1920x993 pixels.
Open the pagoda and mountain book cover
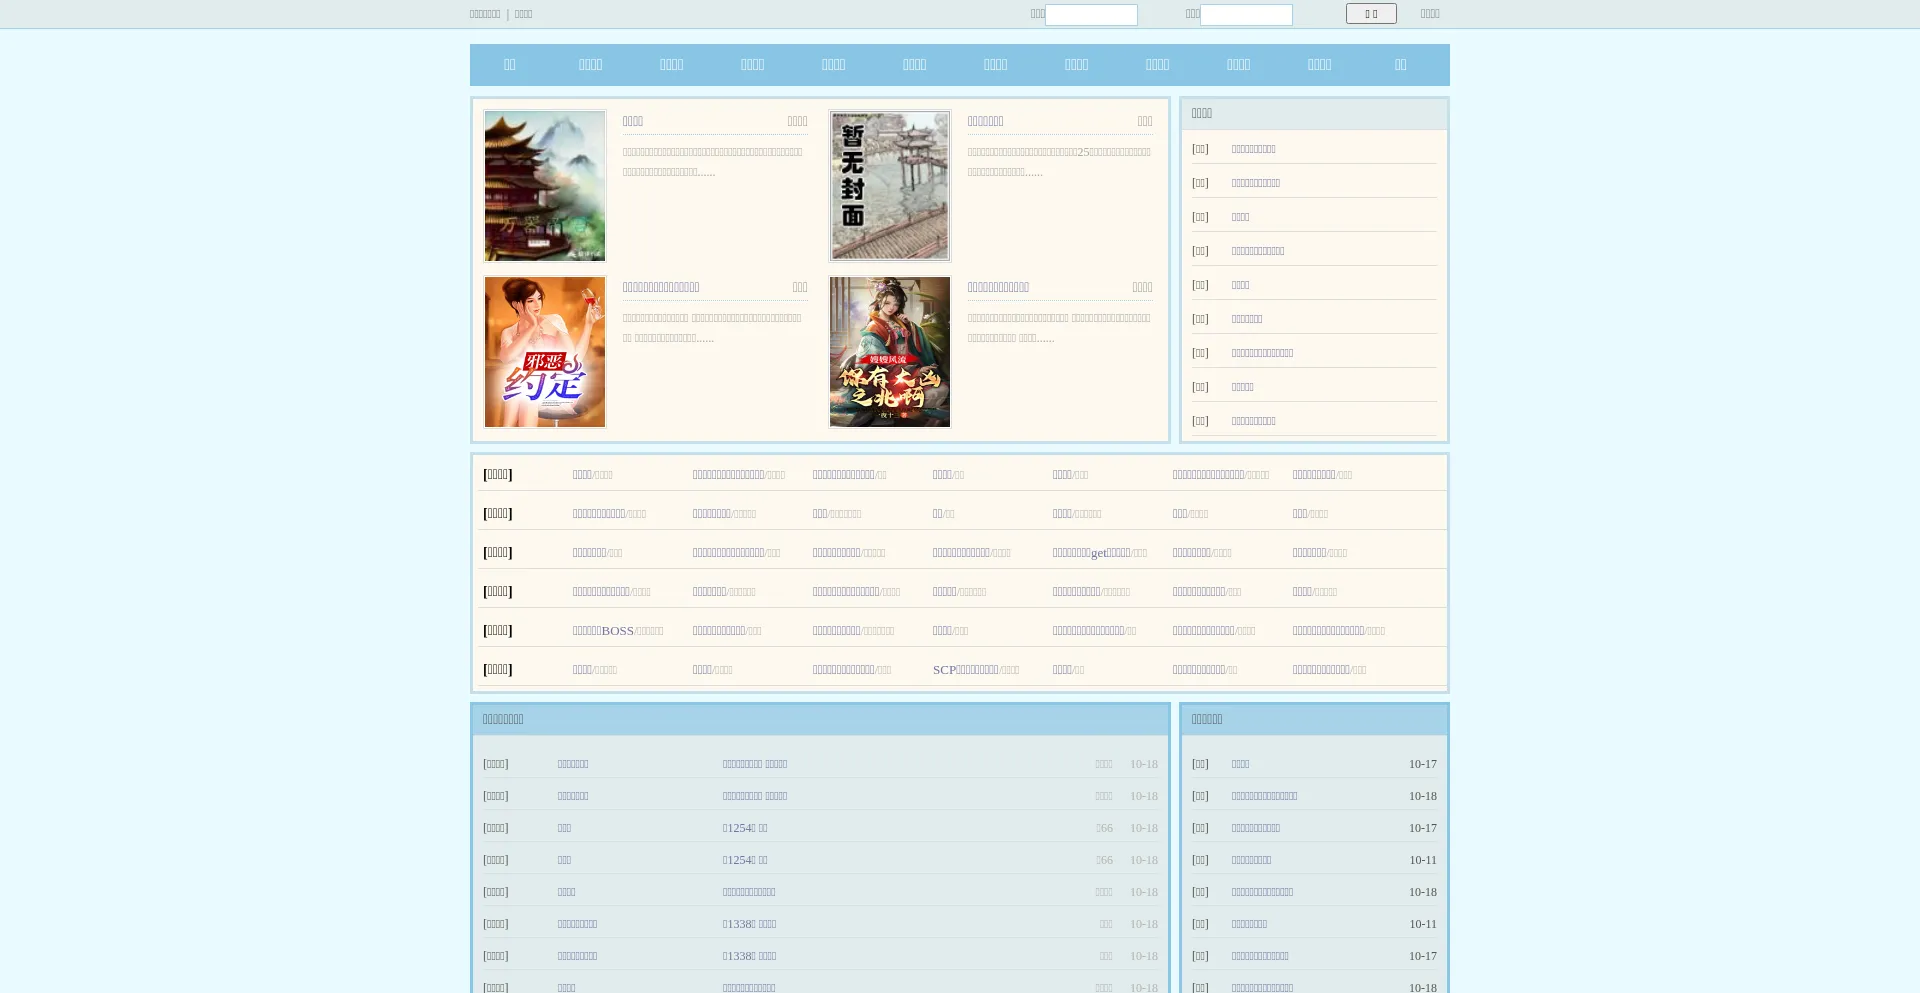tap(545, 186)
